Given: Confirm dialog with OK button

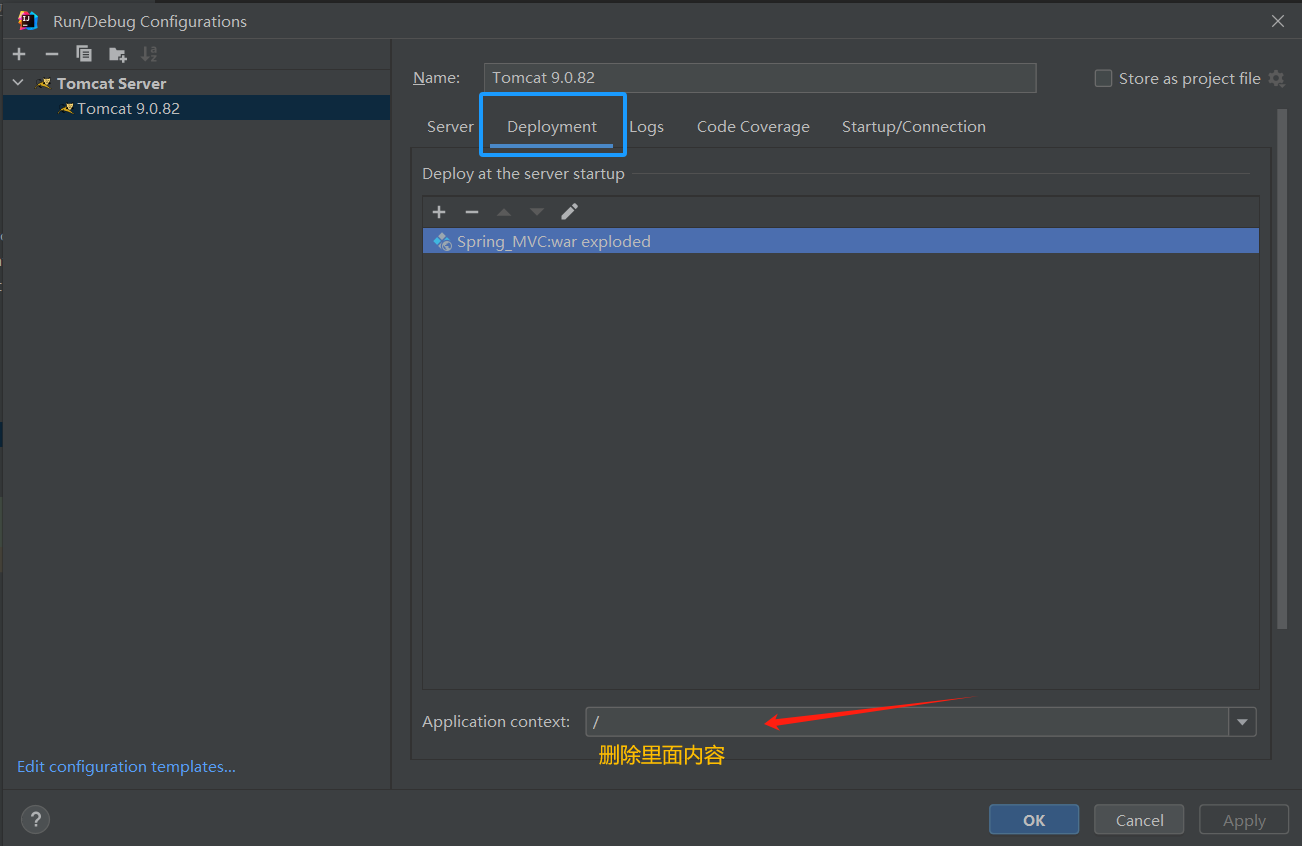Looking at the screenshot, I should 1034,820.
